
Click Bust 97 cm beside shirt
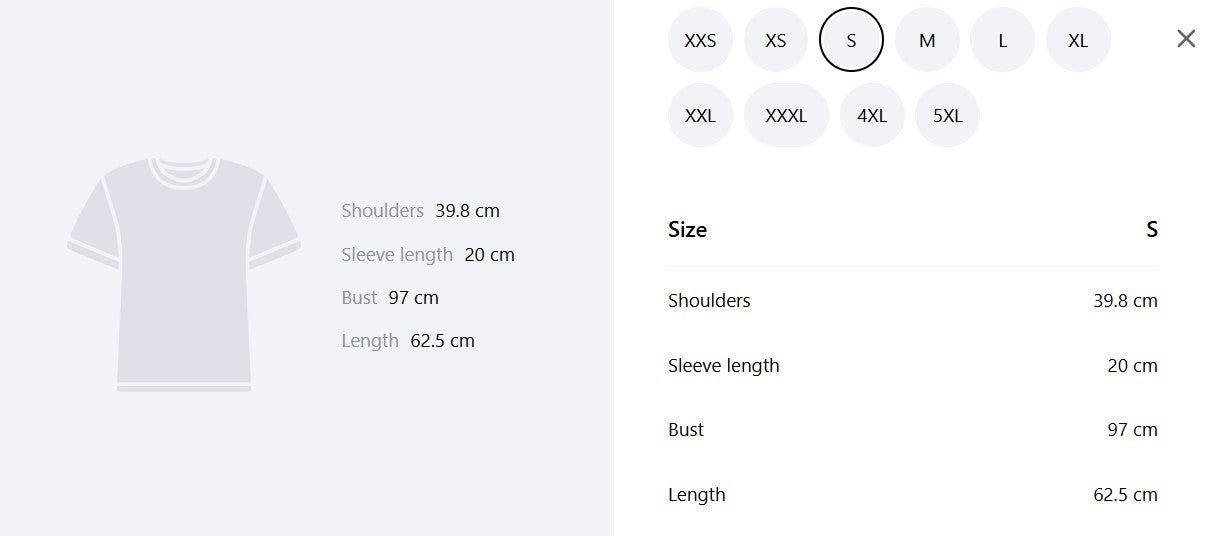click(390, 298)
